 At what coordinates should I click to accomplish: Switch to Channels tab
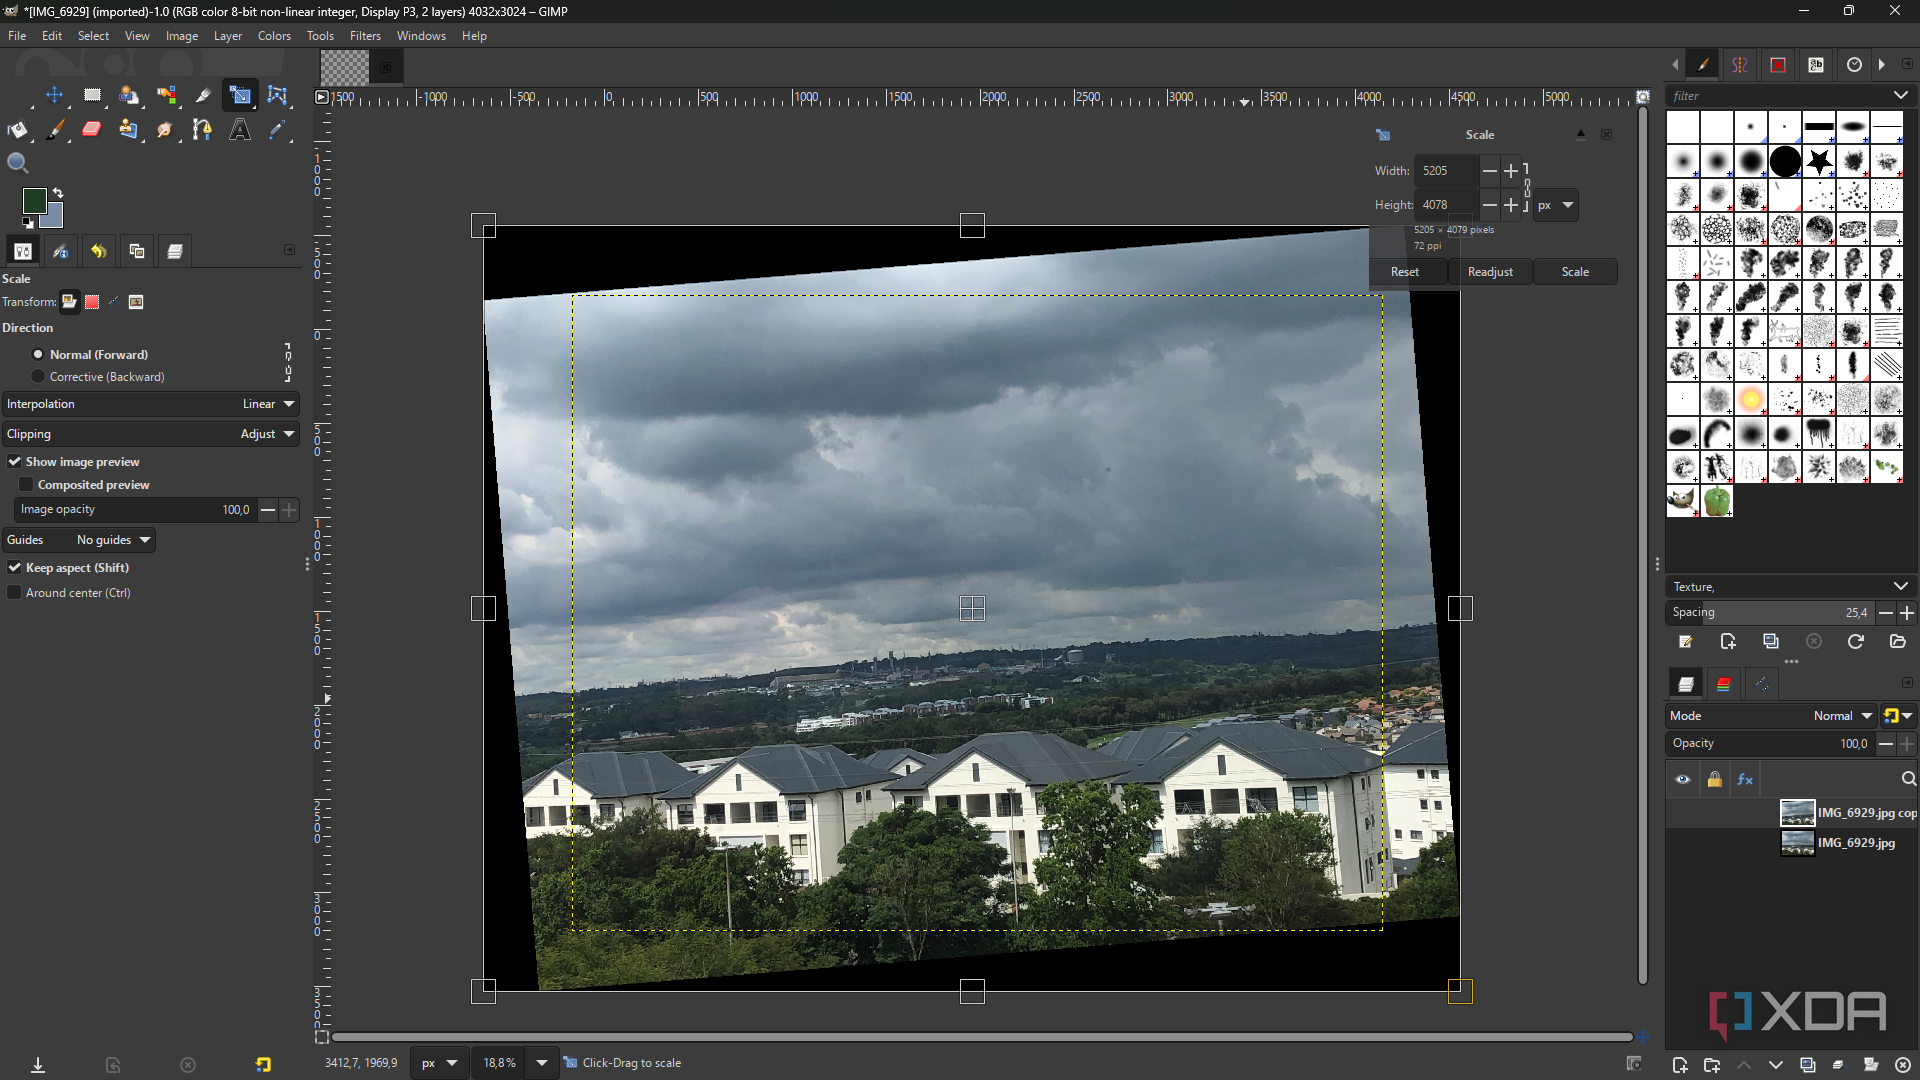1723,684
